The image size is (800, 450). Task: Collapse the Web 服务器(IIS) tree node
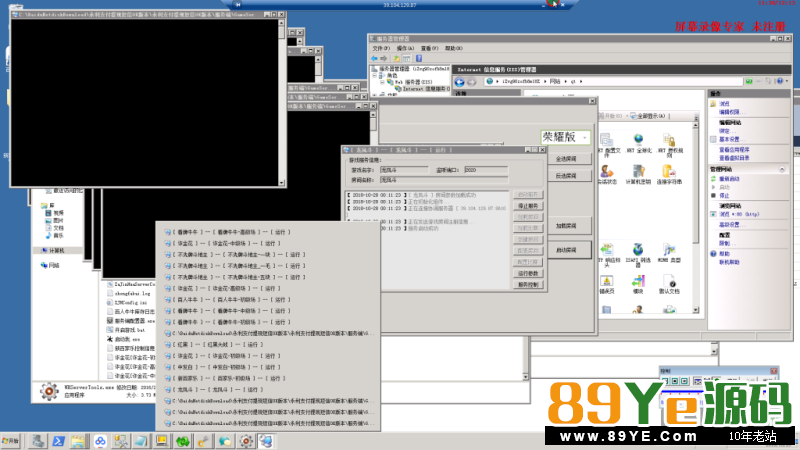click(x=382, y=82)
